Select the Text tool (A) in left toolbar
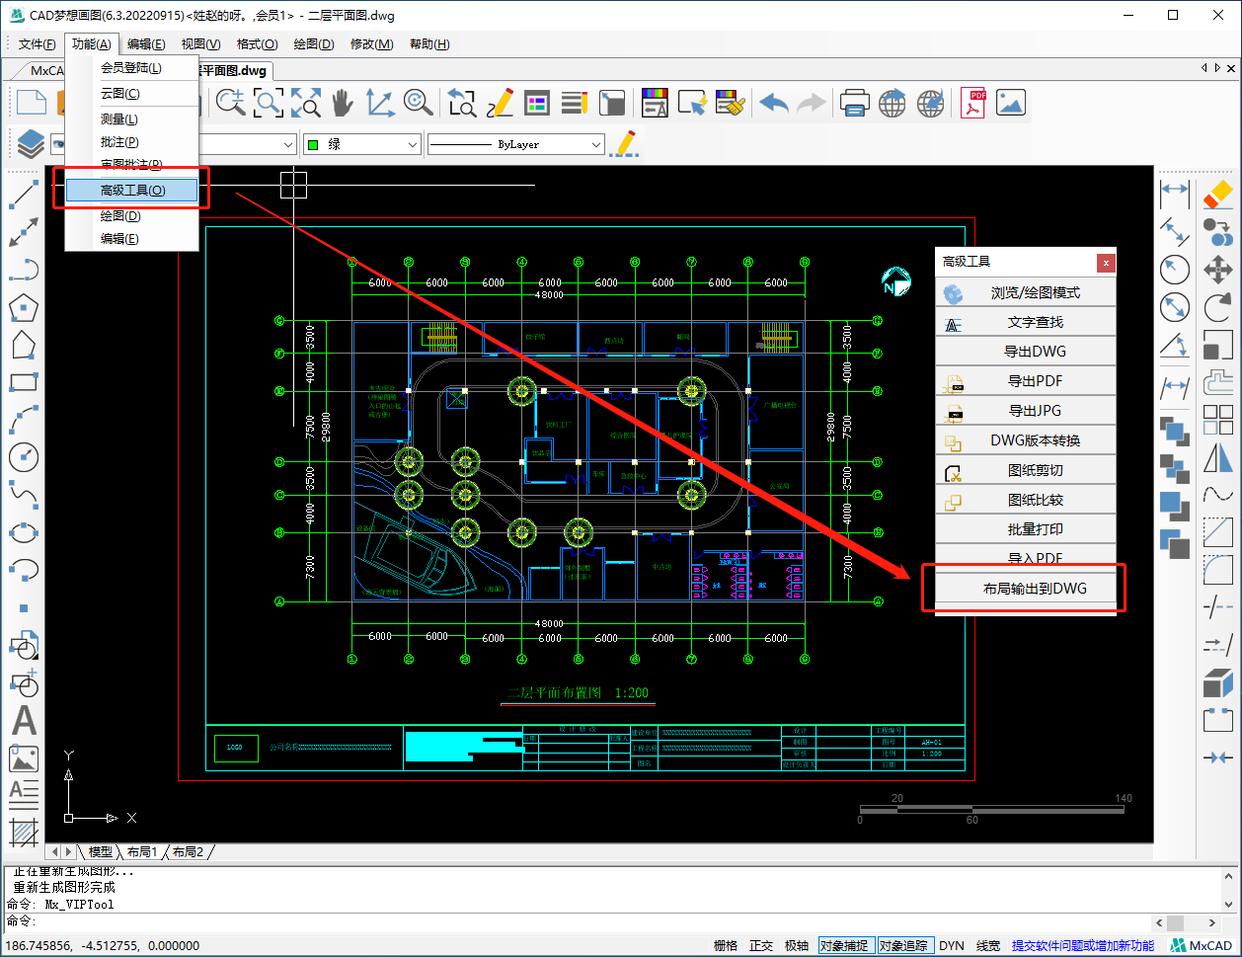Viewport: 1242px width, 957px height. click(23, 721)
